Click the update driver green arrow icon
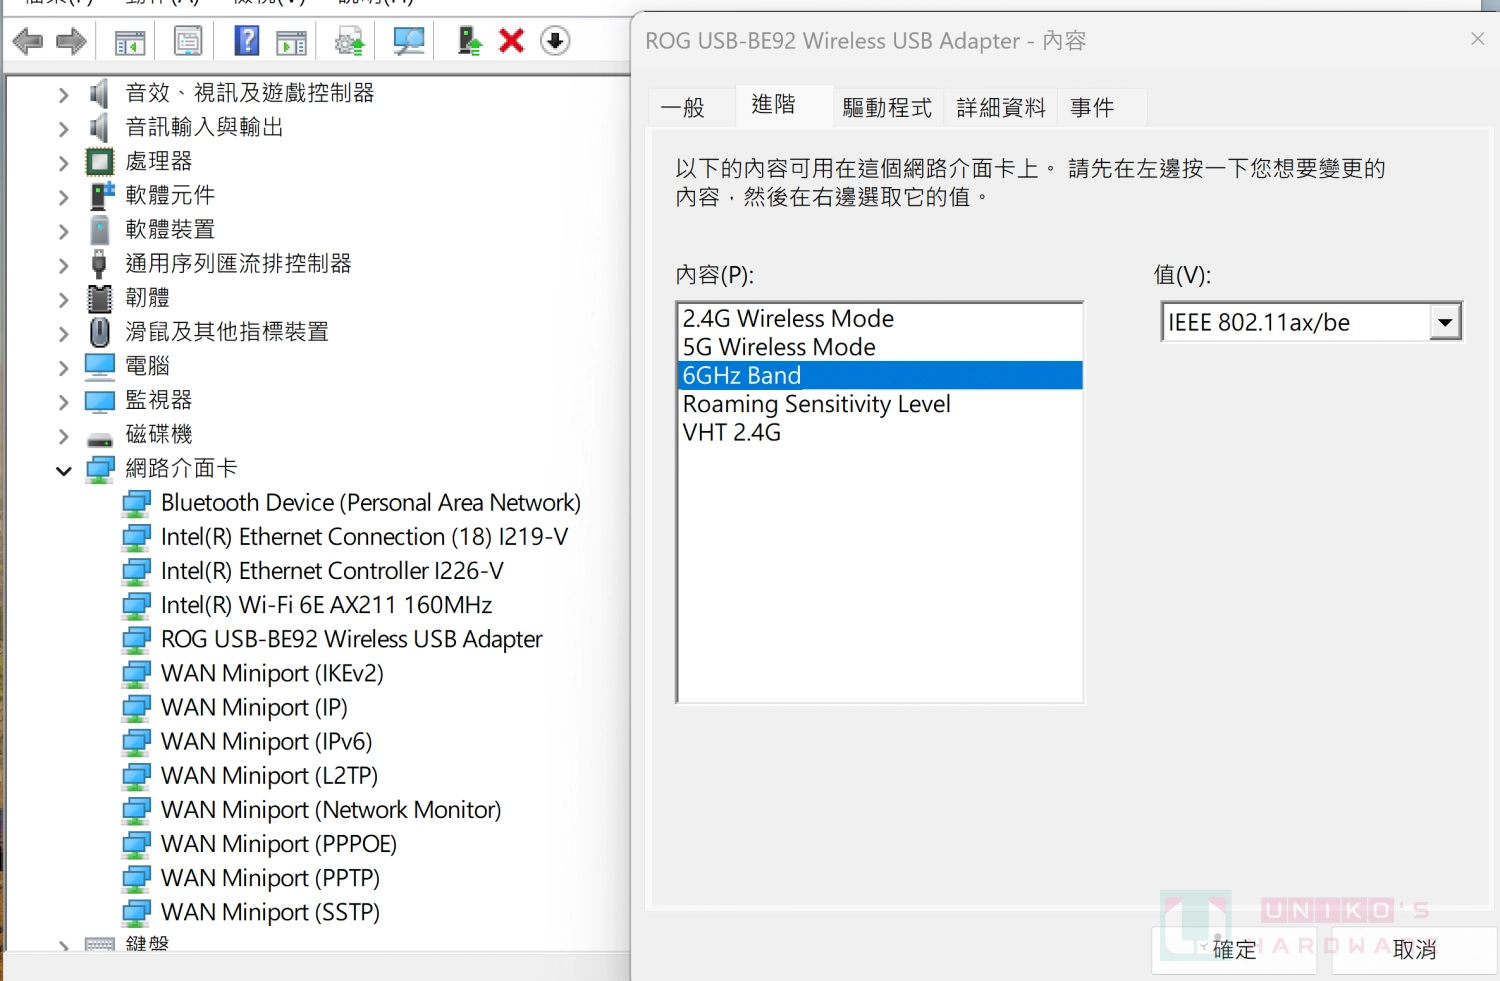1500x981 pixels. [469, 41]
